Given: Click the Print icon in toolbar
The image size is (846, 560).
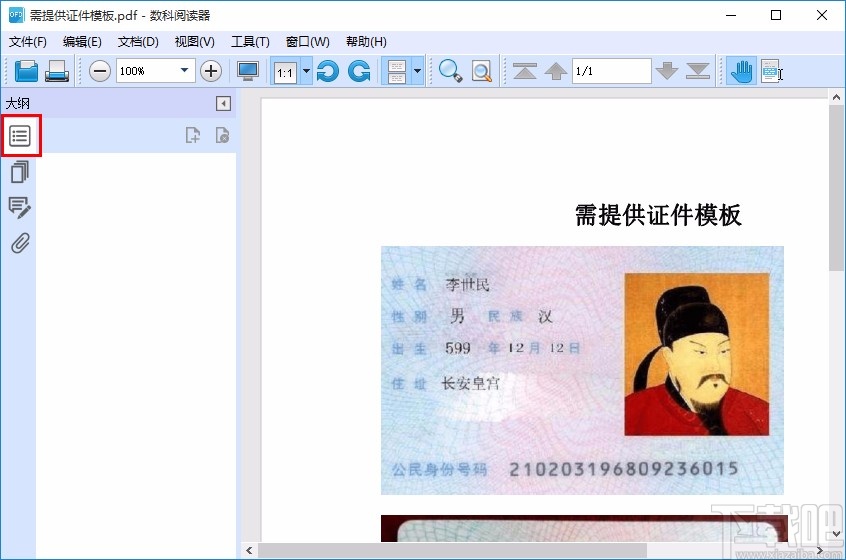Looking at the screenshot, I should [57, 71].
